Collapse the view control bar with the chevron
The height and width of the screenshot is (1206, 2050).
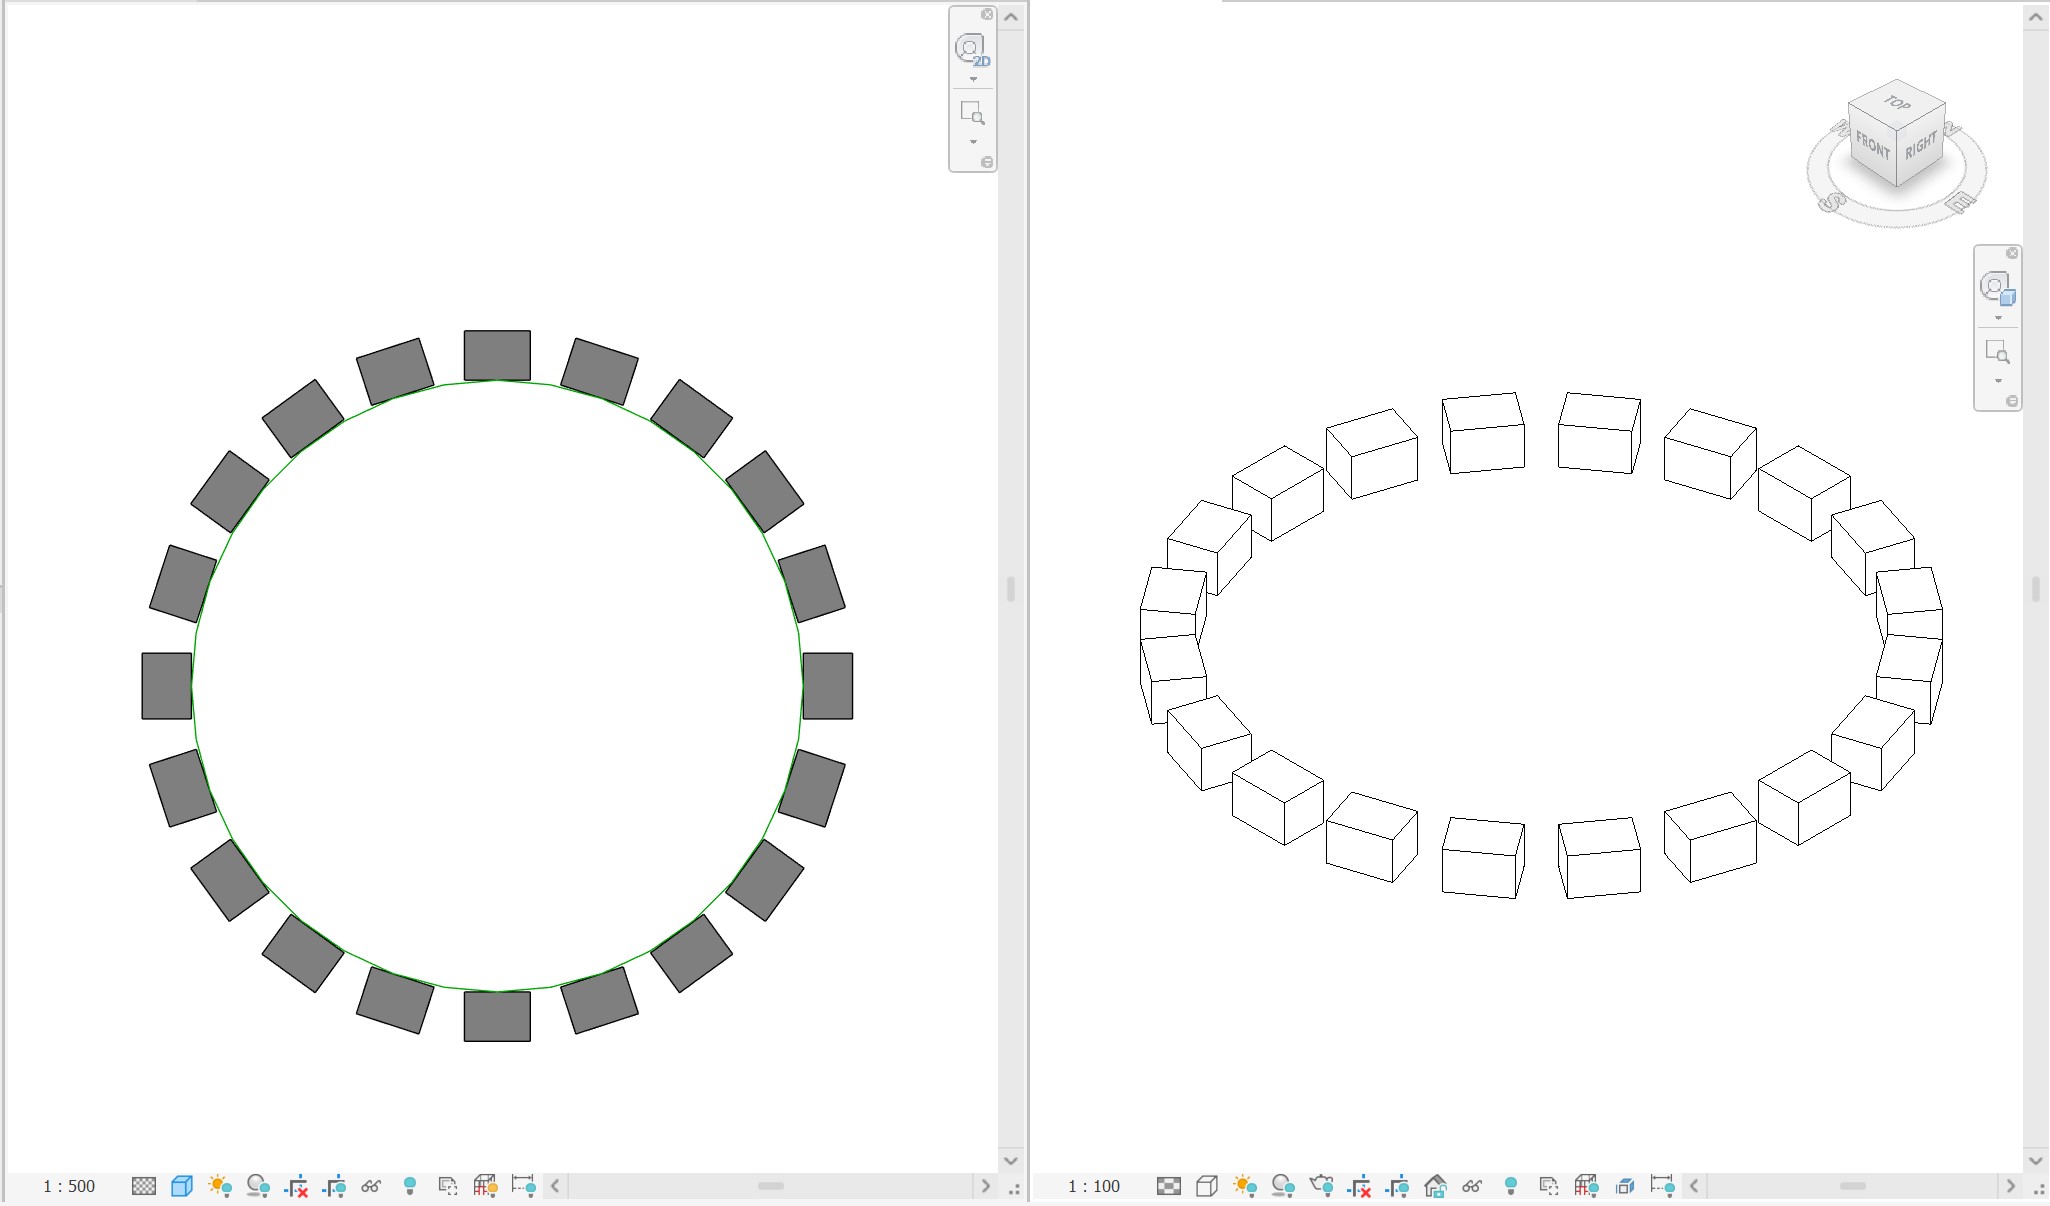tap(553, 1186)
